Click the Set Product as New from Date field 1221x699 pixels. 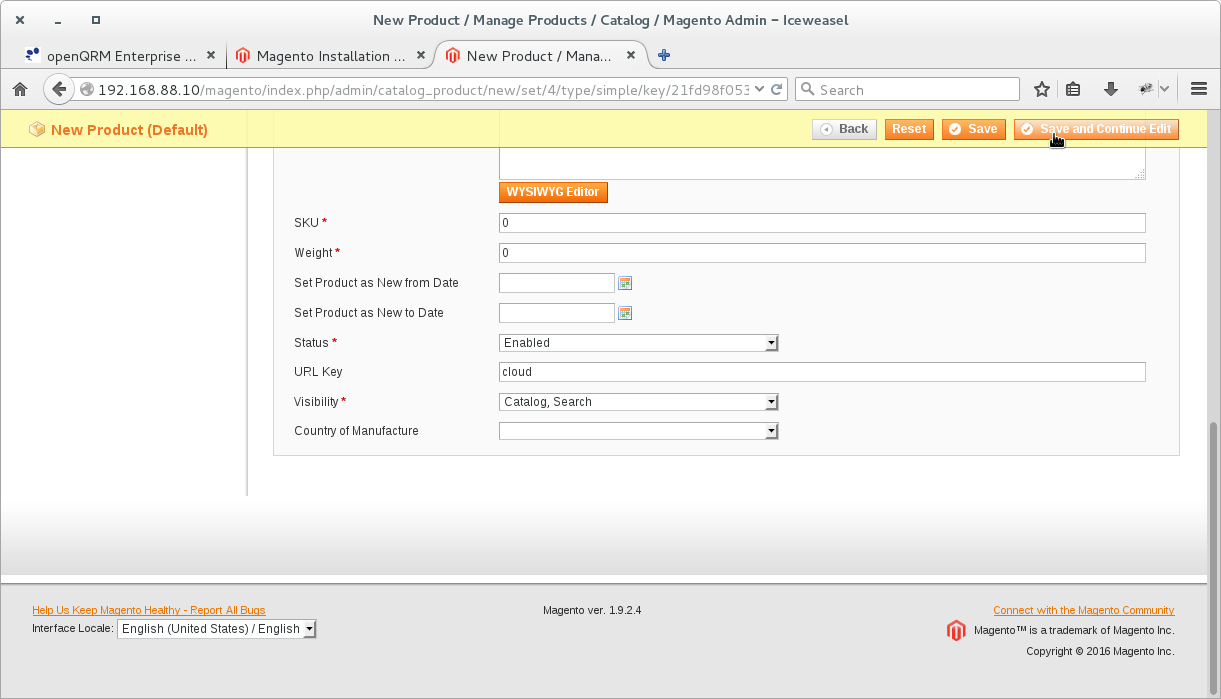coord(557,283)
